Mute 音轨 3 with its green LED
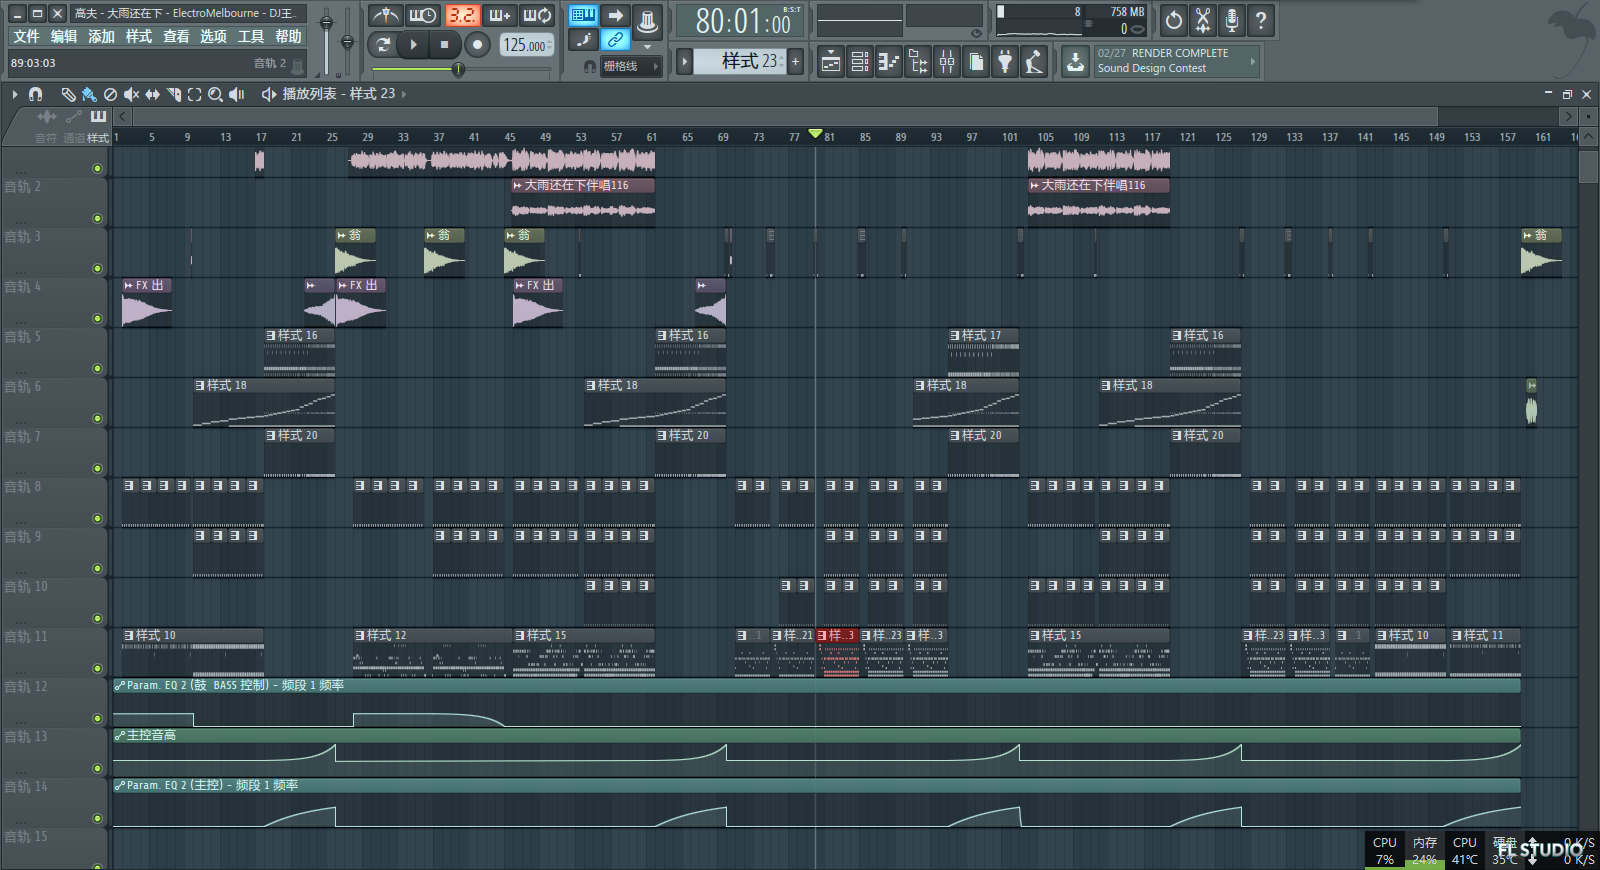 pyautogui.click(x=97, y=268)
